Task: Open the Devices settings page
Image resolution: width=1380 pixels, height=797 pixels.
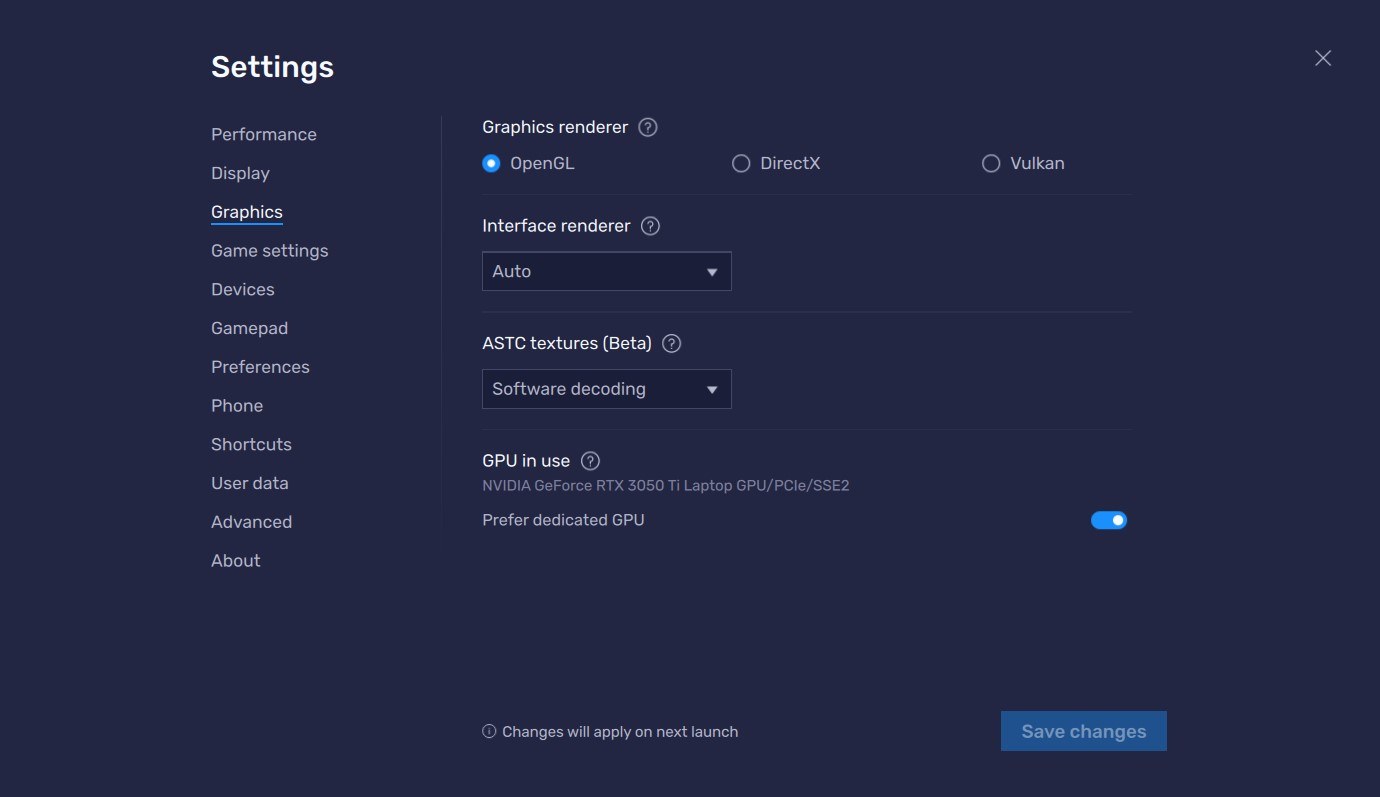Action: (242, 289)
